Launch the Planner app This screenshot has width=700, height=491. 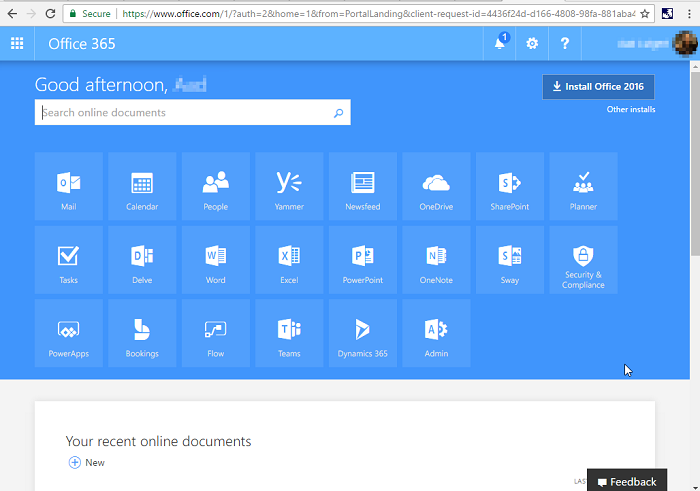583,186
